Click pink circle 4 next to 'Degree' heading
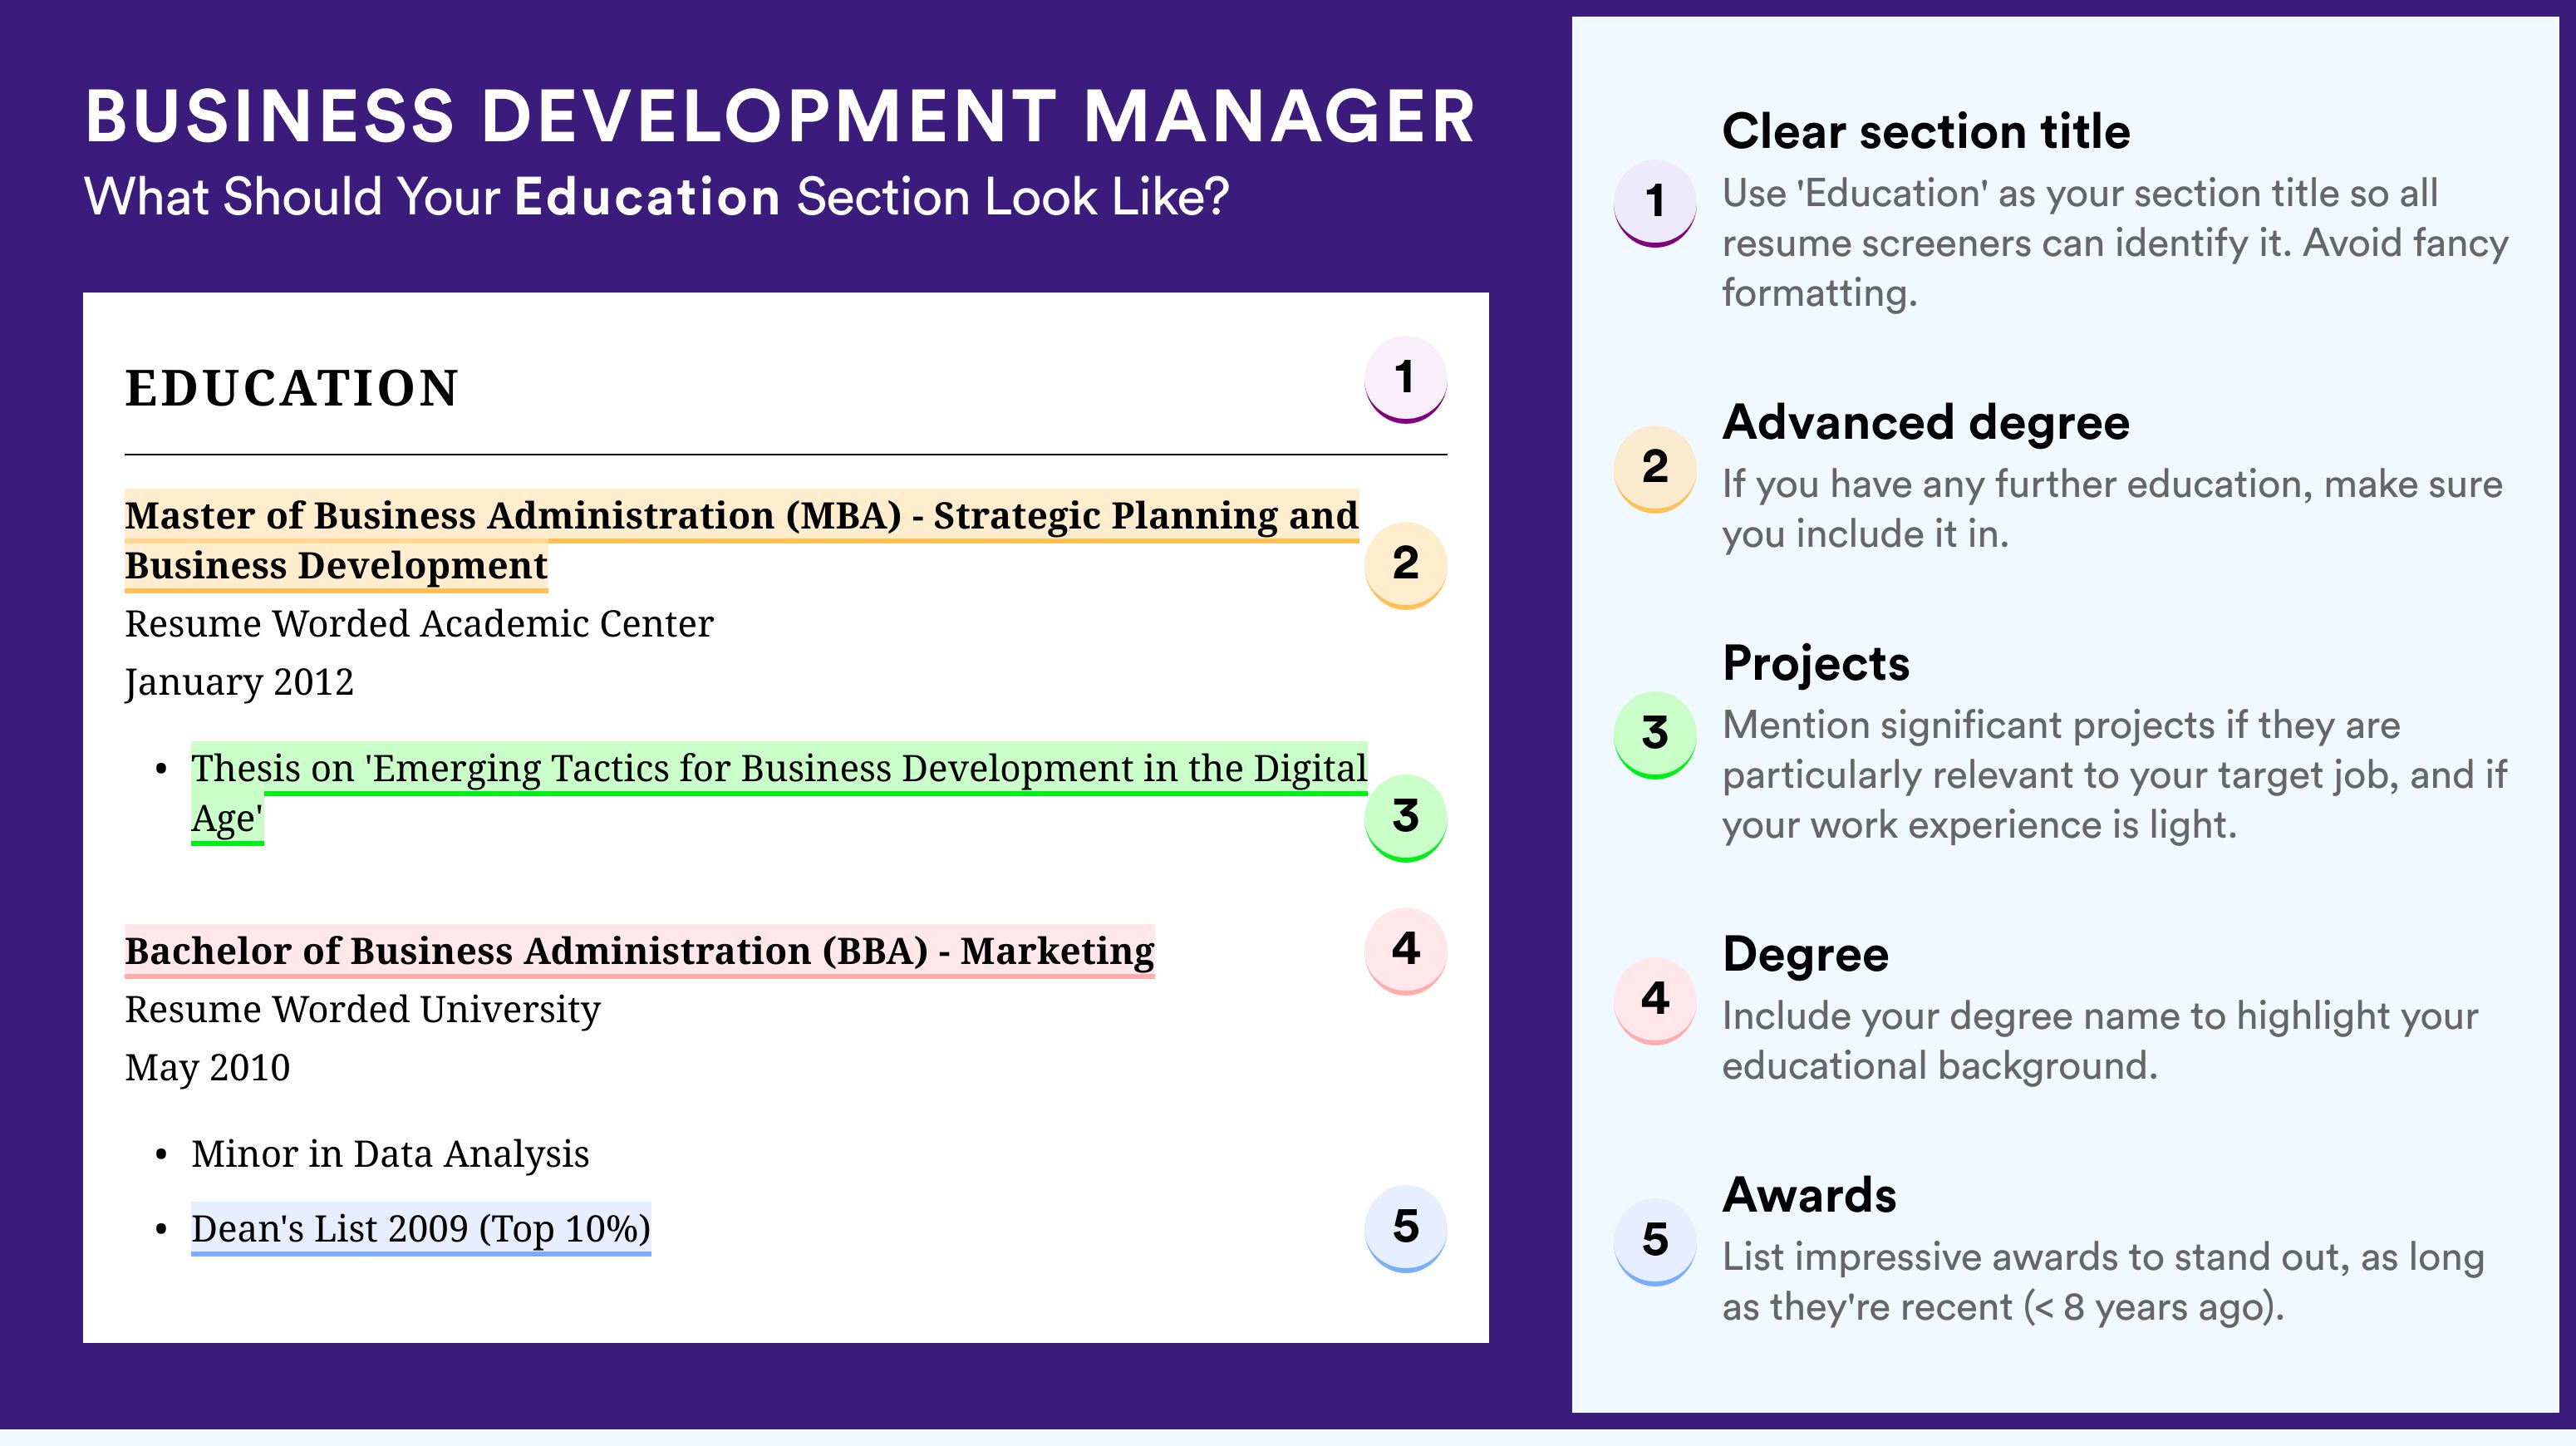The image size is (2576, 1446). pos(1655,1002)
